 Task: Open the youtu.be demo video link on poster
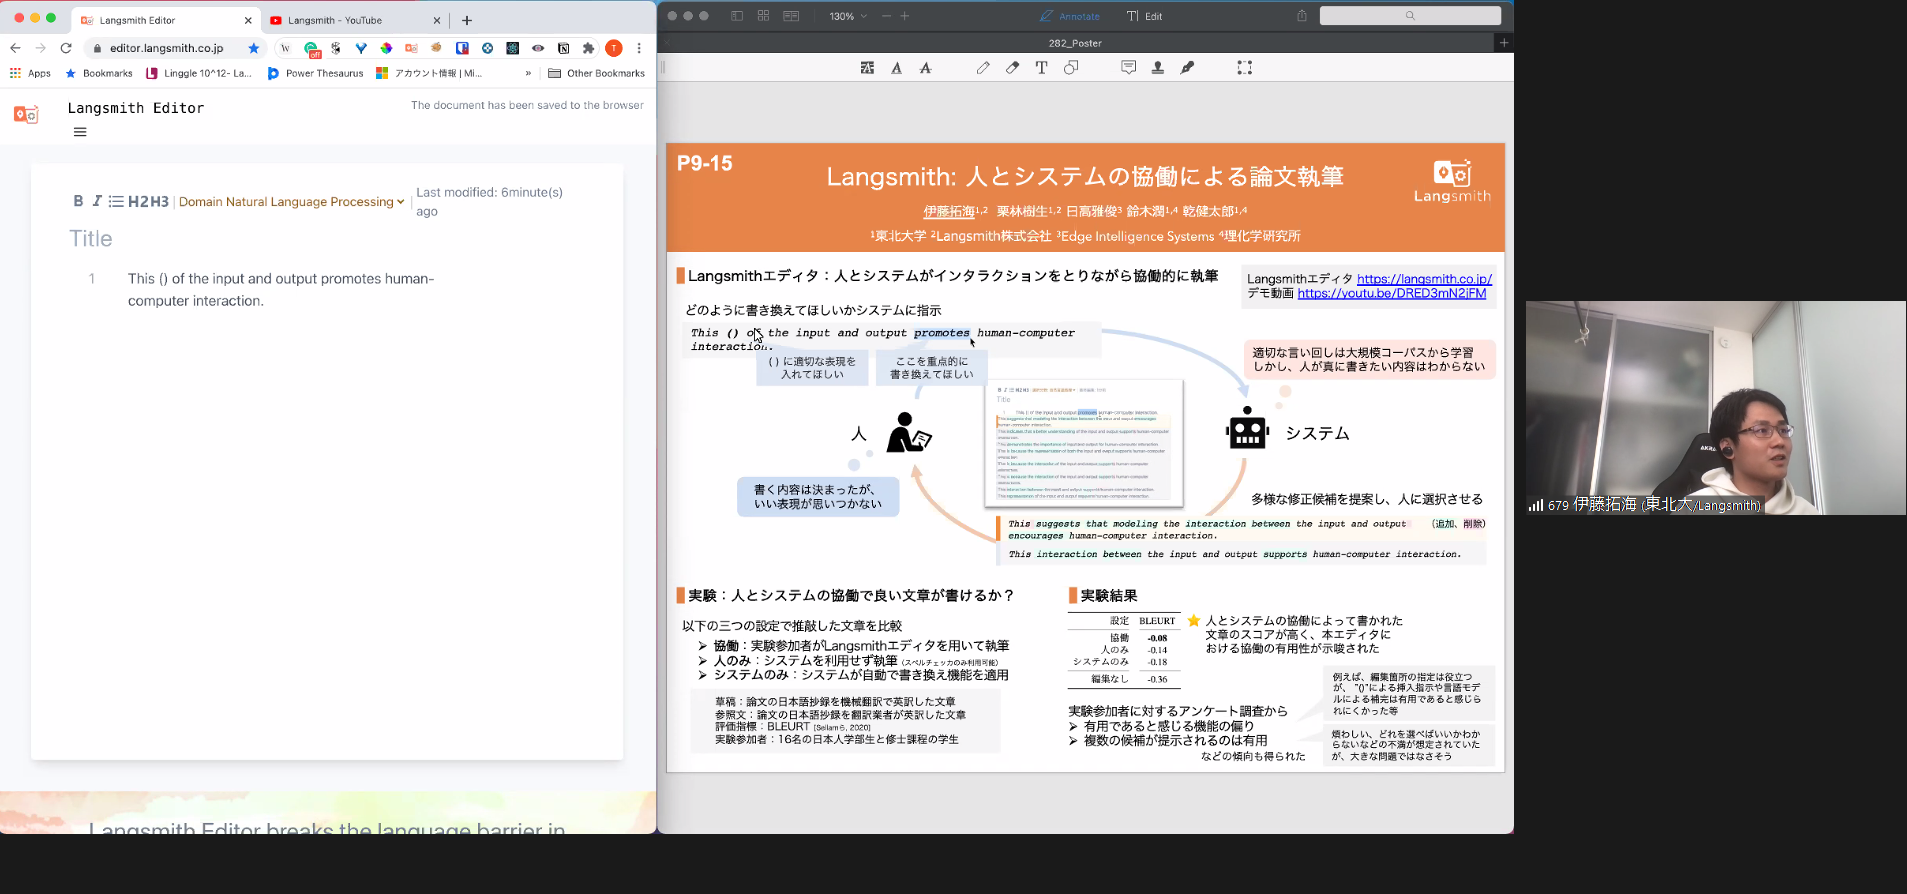click(1392, 293)
